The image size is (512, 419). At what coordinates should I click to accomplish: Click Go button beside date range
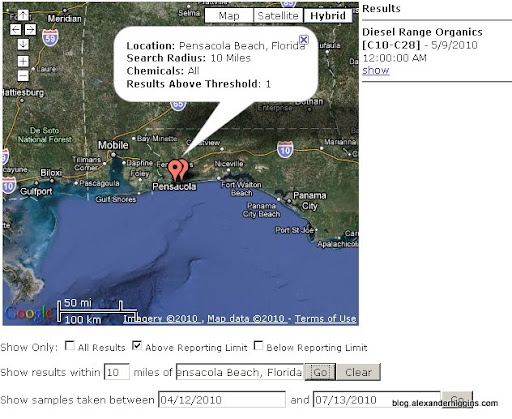click(x=457, y=399)
